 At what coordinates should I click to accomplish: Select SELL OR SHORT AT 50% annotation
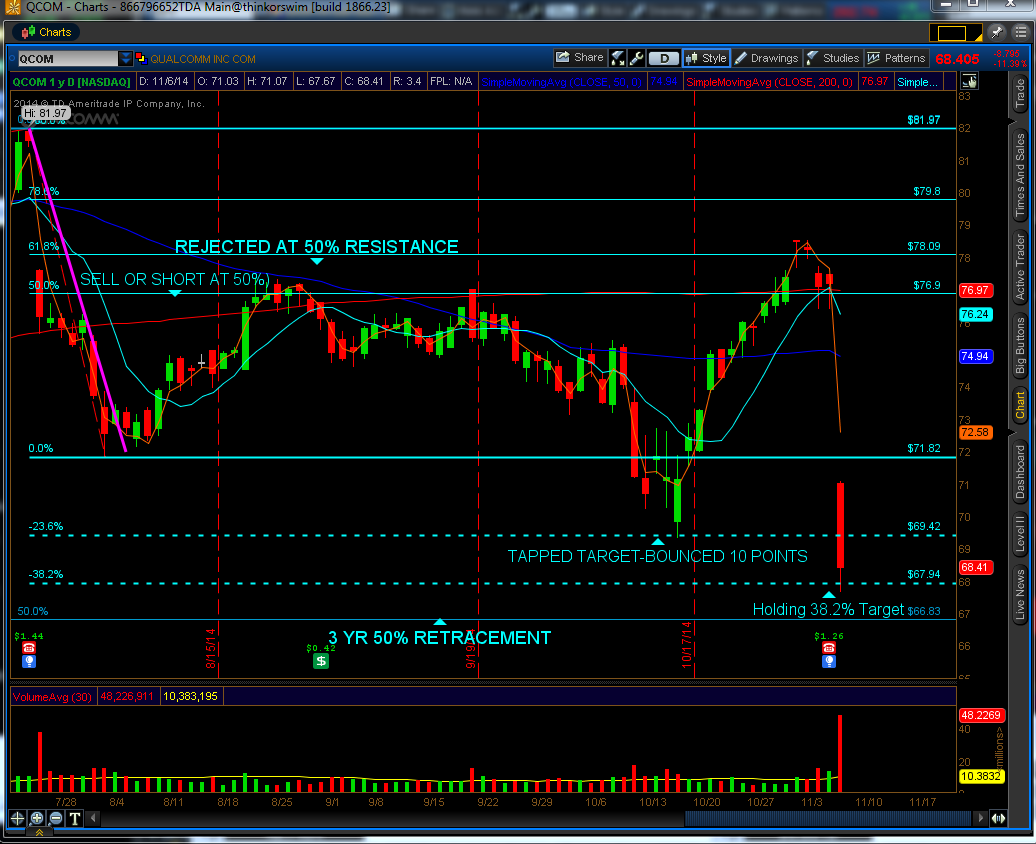coord(174,279)
